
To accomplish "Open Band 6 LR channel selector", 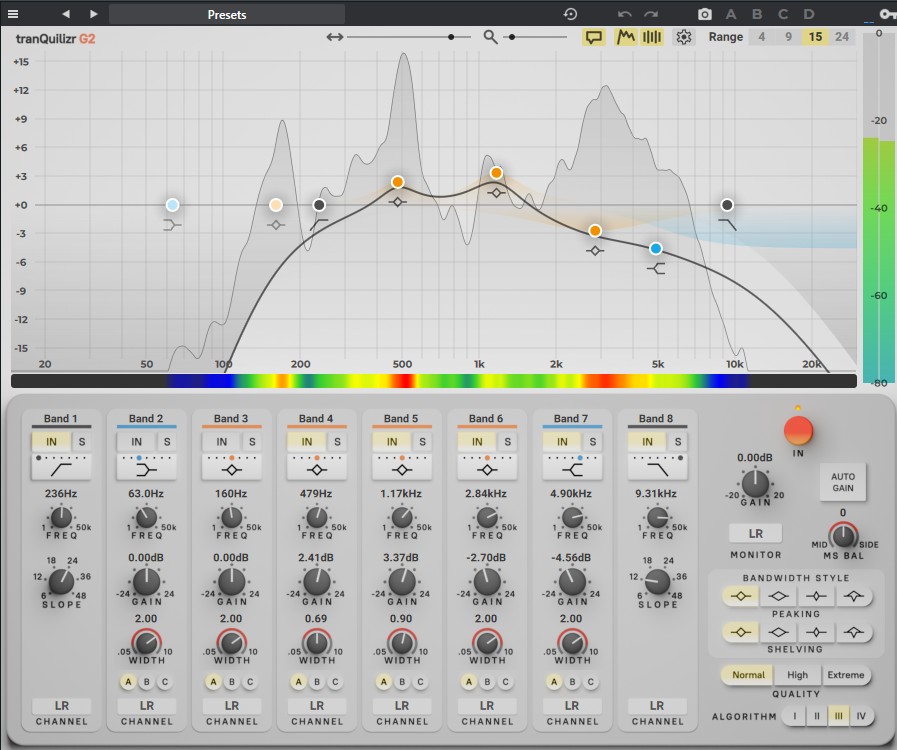I will (x=487, y=706).
